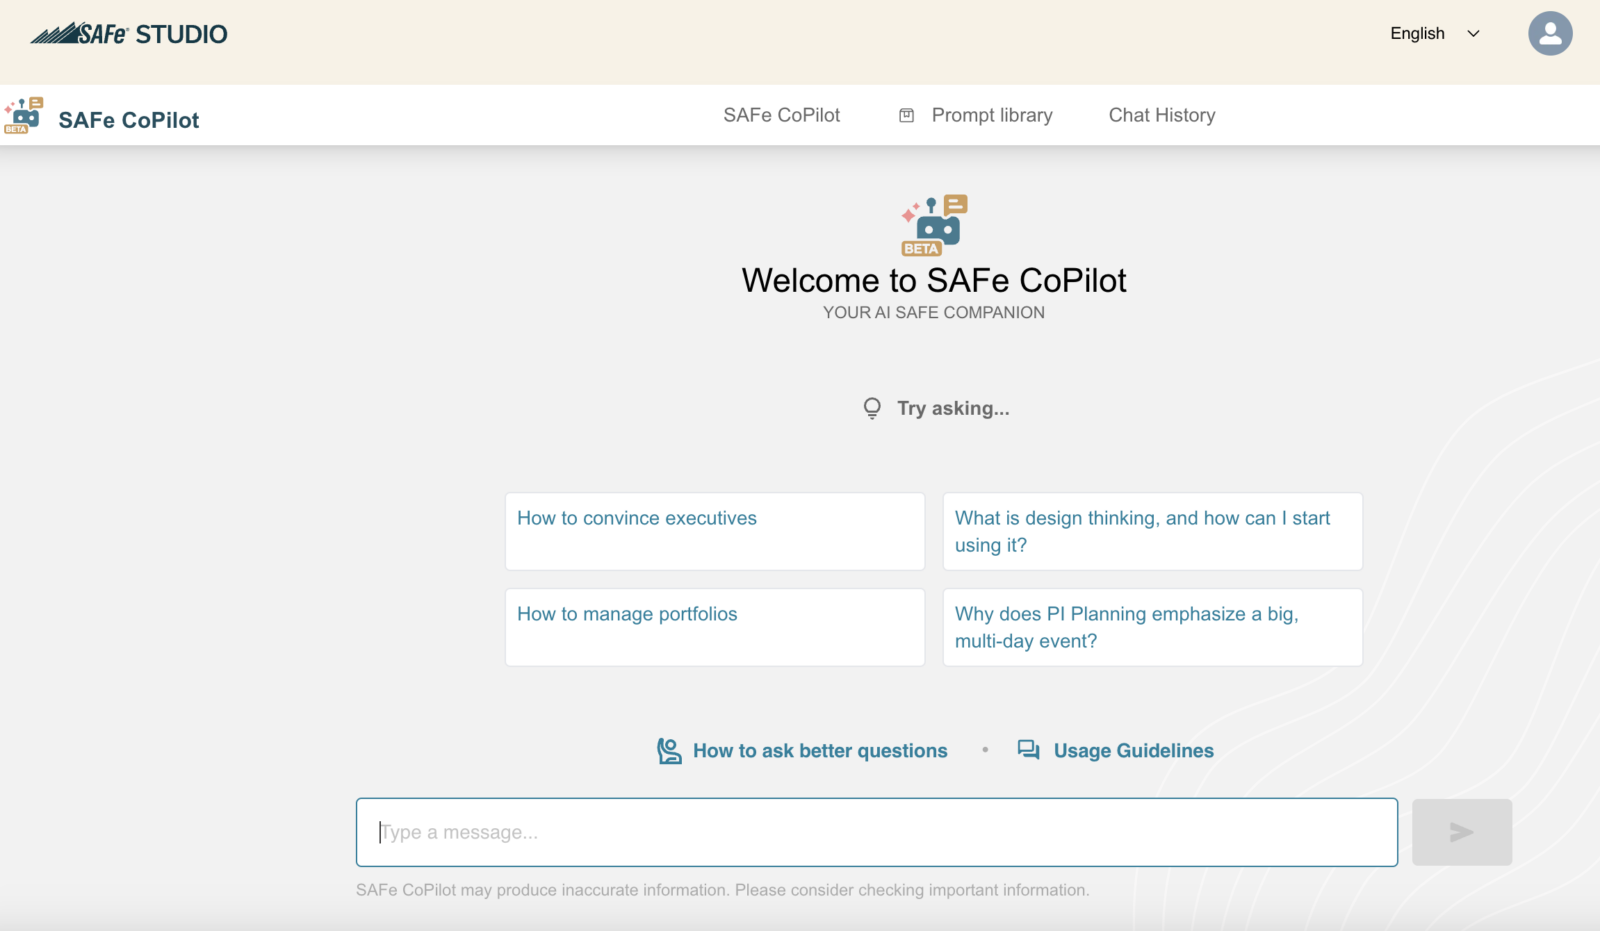Open the SAFe CoPilot navigation item
1600x931 pixels.
[x=781, y=115]
